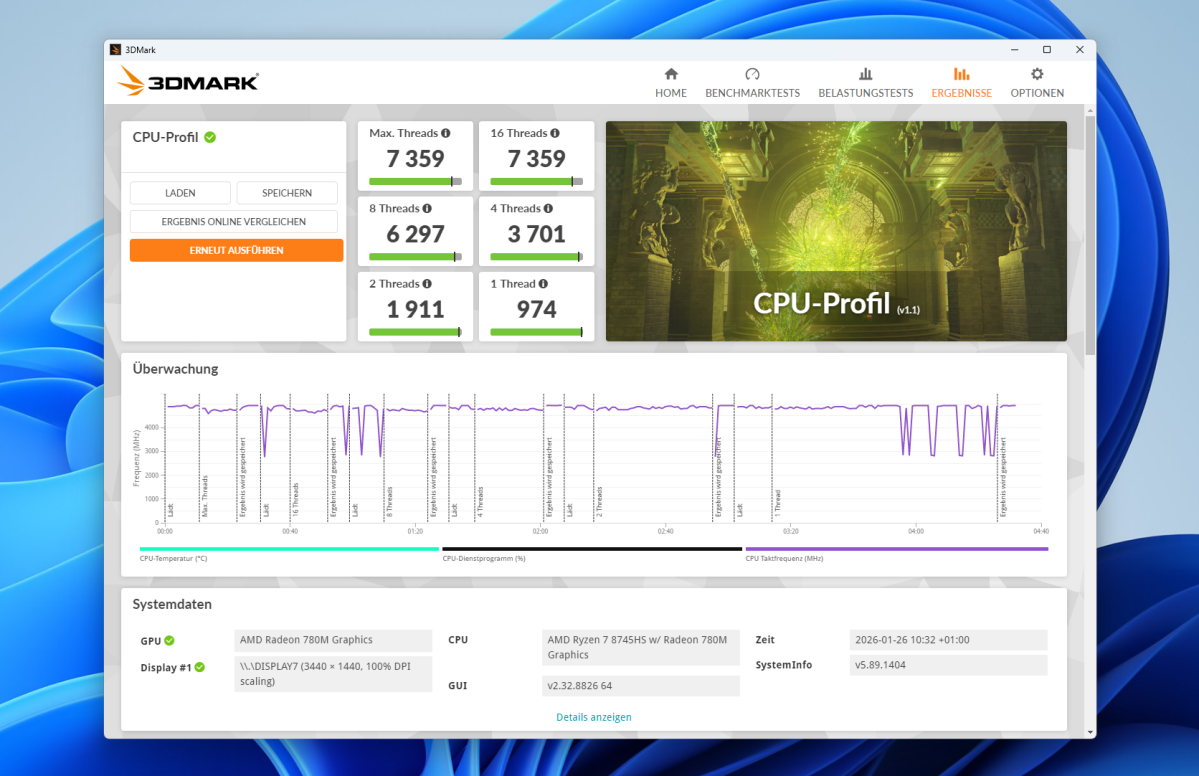Switch to the ERGEBNISSE tab

click(960, 92)
